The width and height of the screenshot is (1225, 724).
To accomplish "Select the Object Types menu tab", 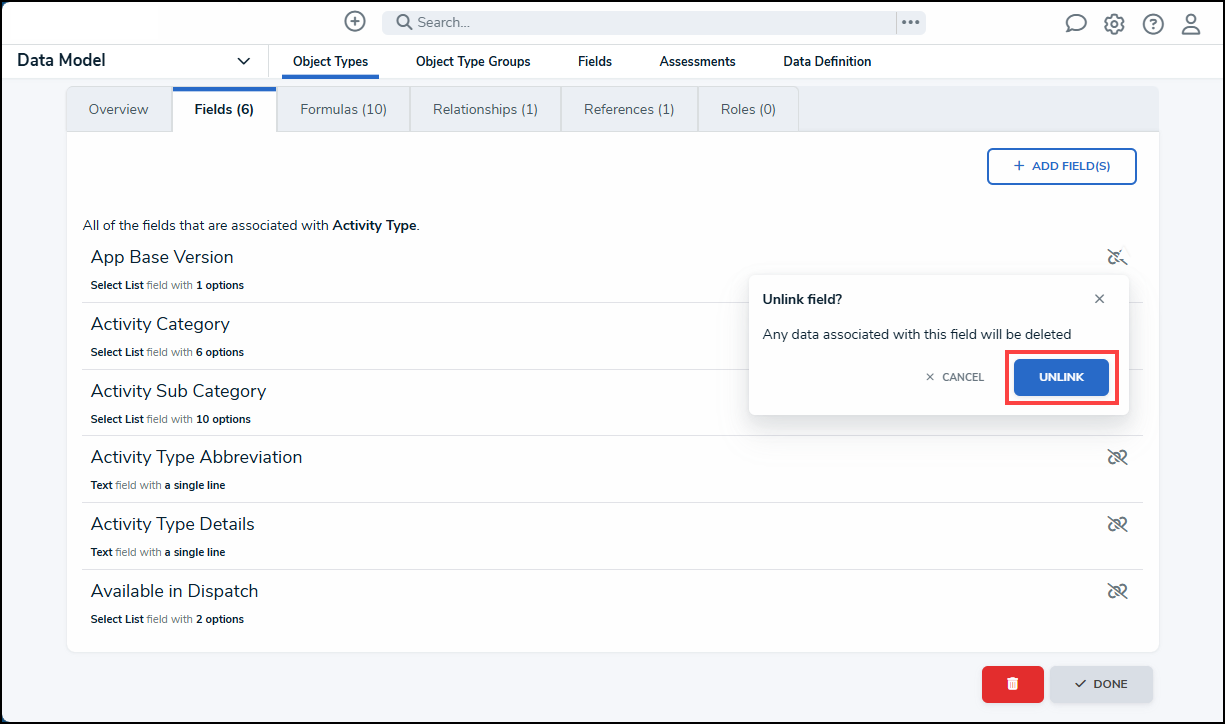I will click(x=330, y=61).
